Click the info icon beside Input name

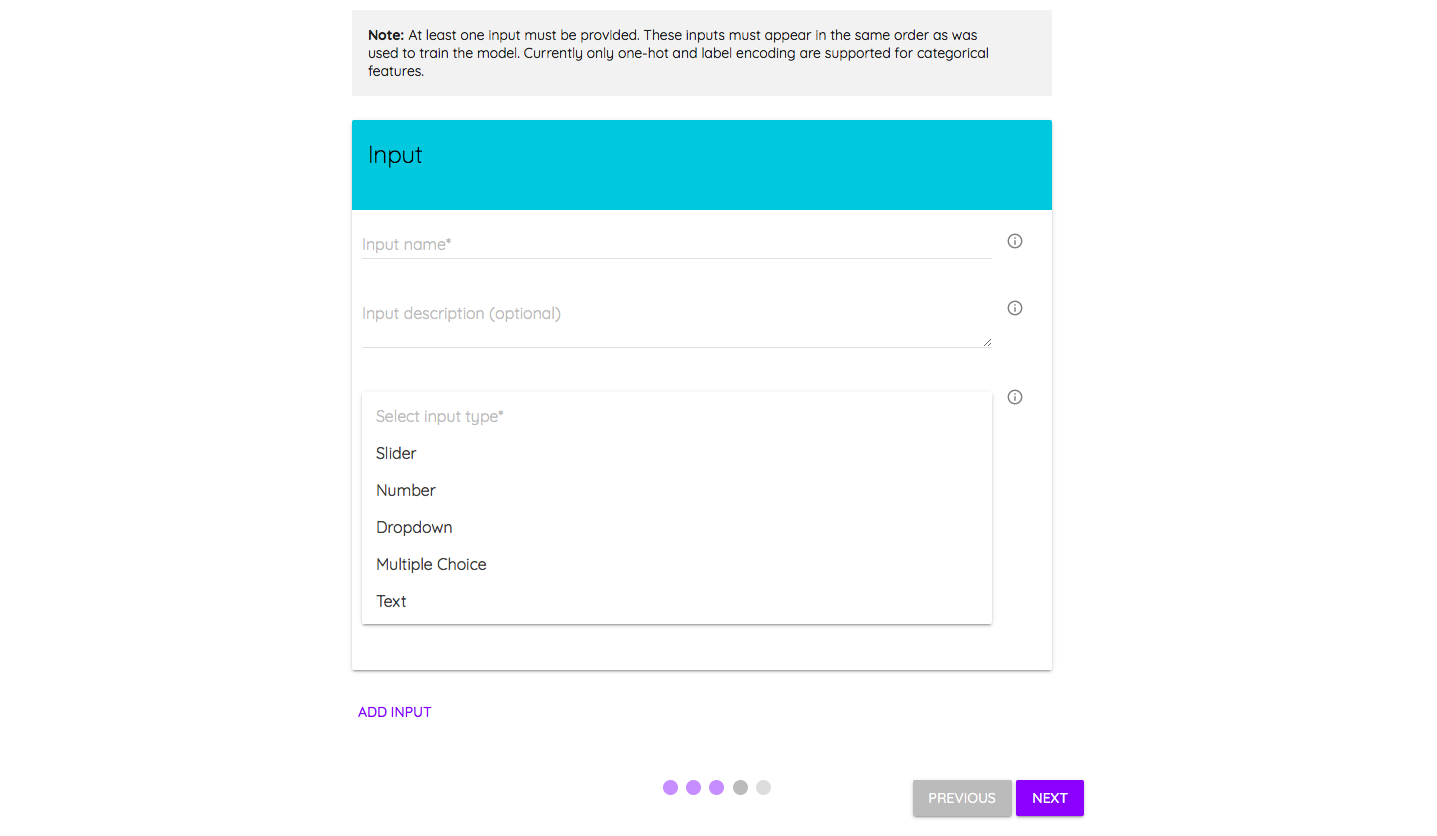click(1015, 241)
